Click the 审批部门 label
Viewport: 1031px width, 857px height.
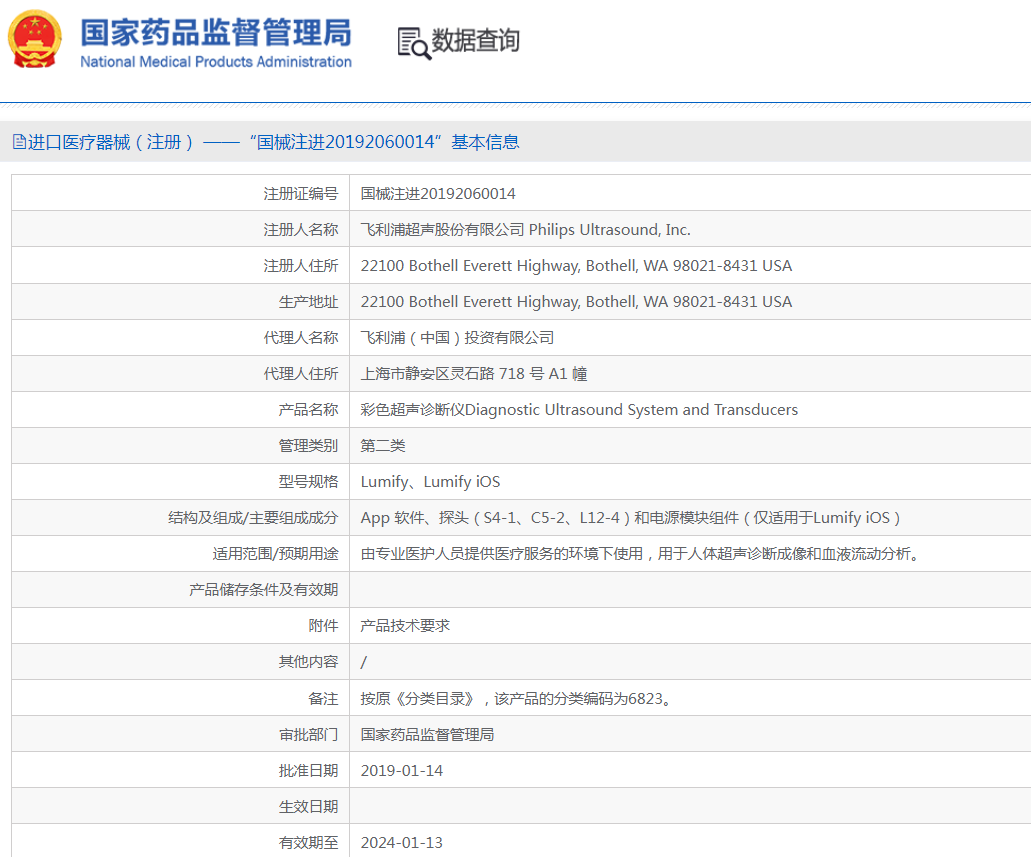(x=308, y=735)
